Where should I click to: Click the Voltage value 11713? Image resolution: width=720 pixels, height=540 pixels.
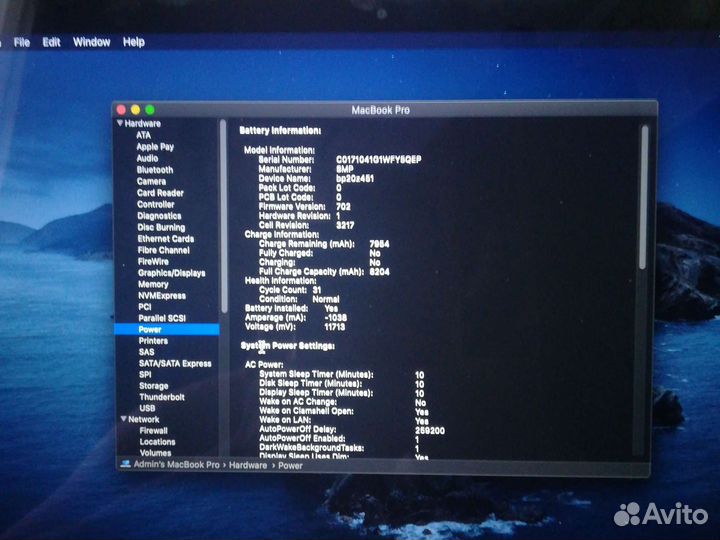point(335,327)
